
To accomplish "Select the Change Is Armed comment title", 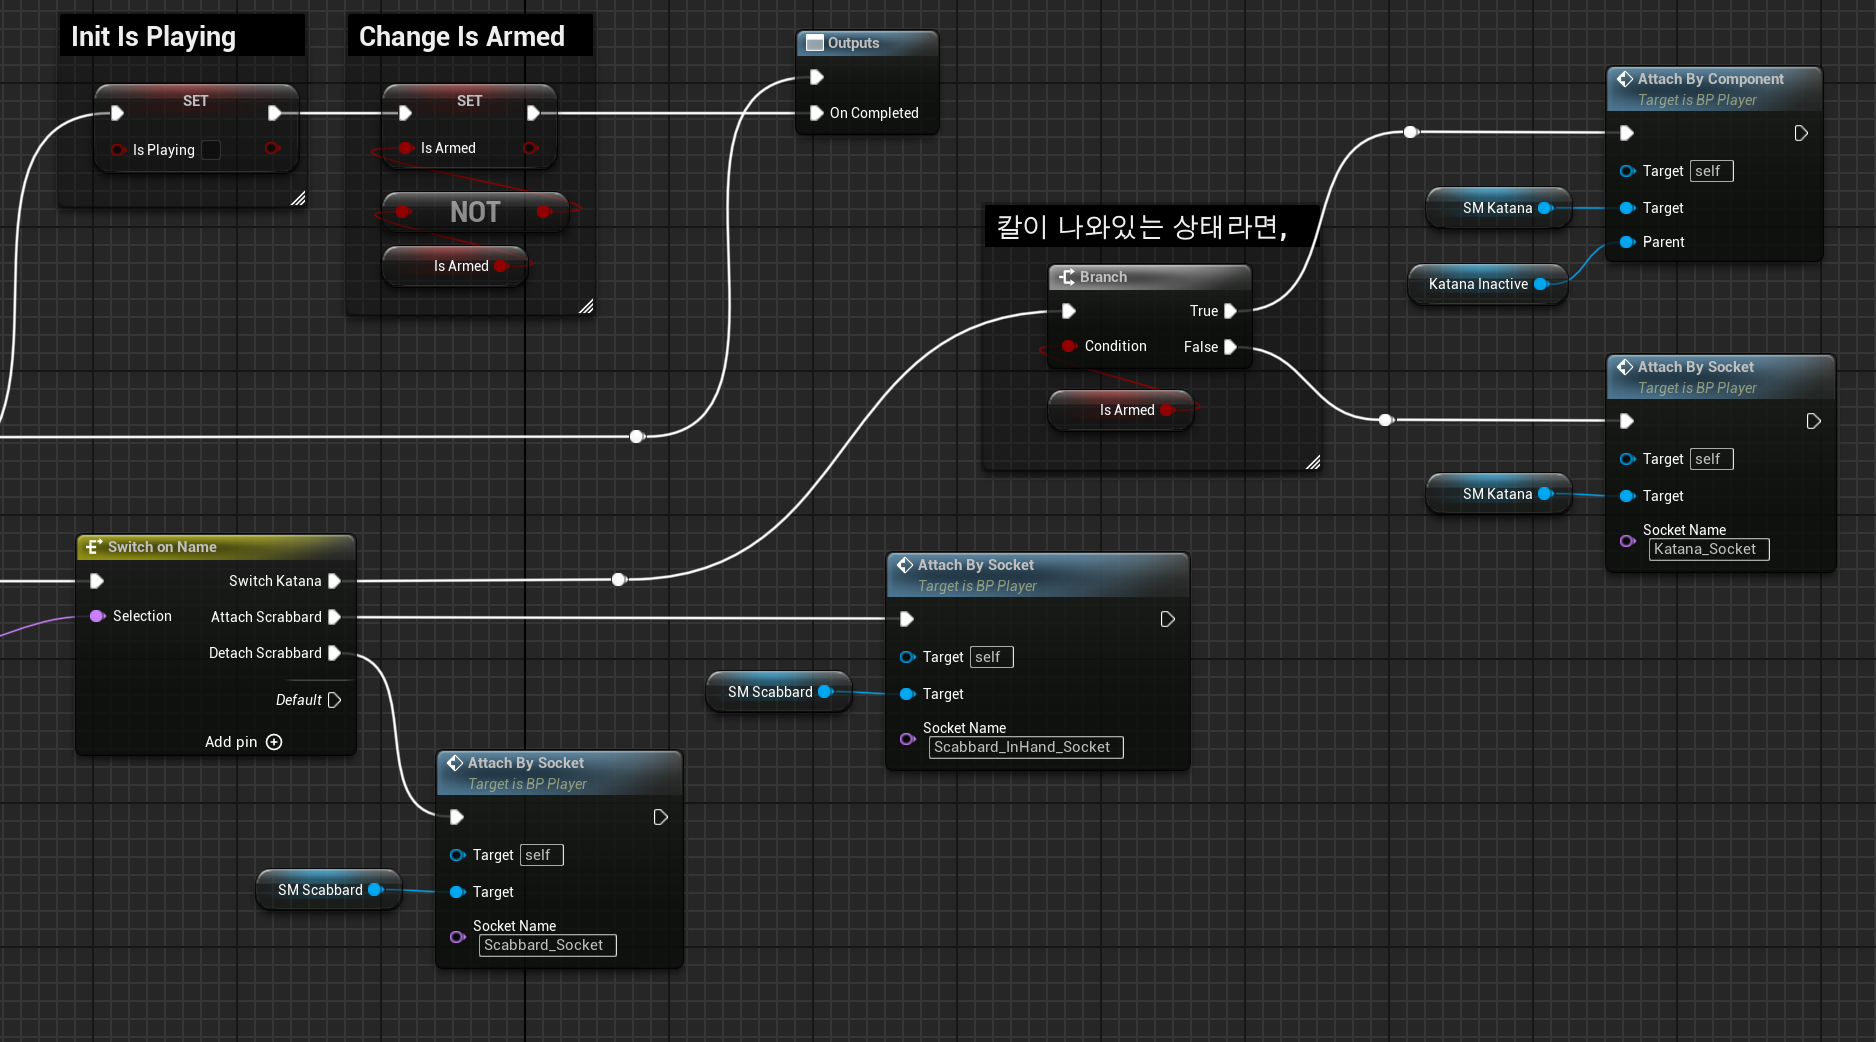I will click(462, 37).
